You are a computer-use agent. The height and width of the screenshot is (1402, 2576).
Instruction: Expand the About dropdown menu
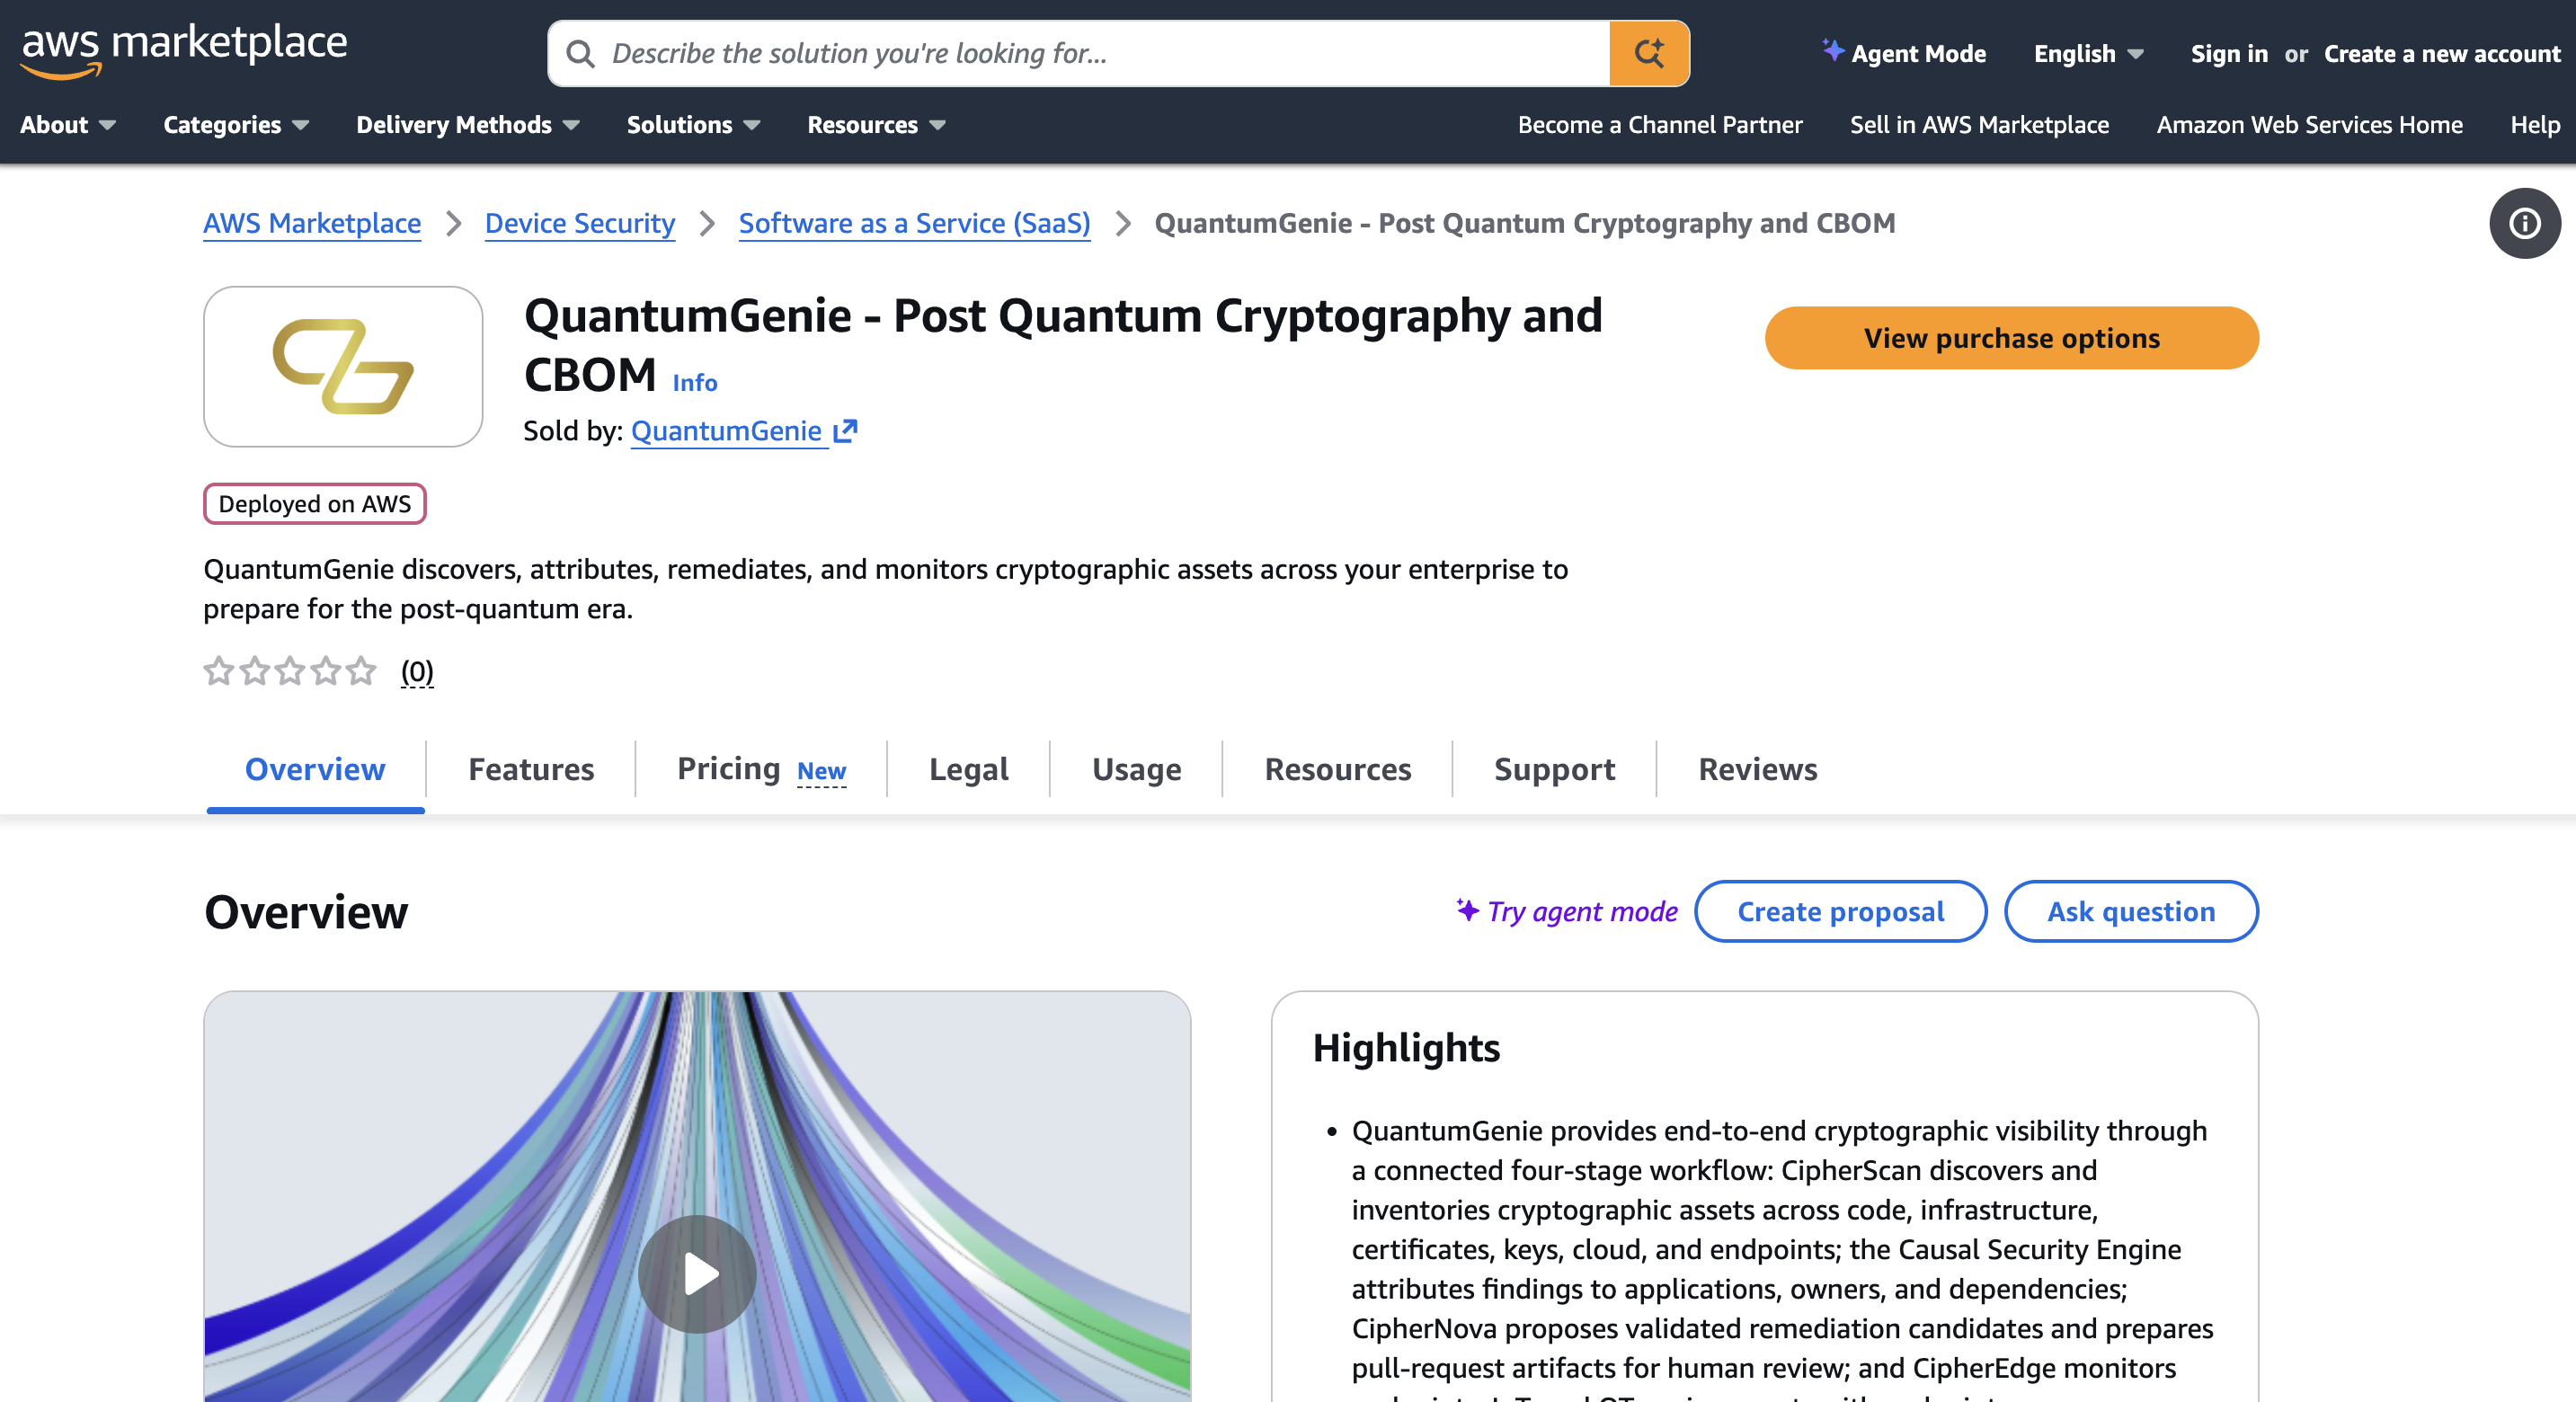68,125
